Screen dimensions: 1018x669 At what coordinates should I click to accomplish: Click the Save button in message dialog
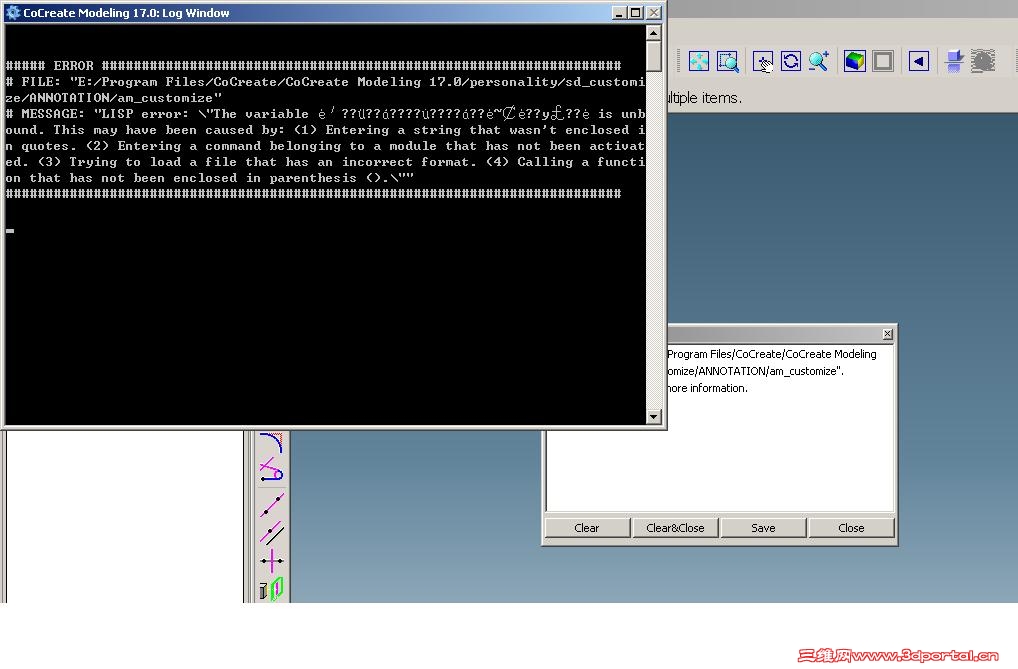coord(764,528)
